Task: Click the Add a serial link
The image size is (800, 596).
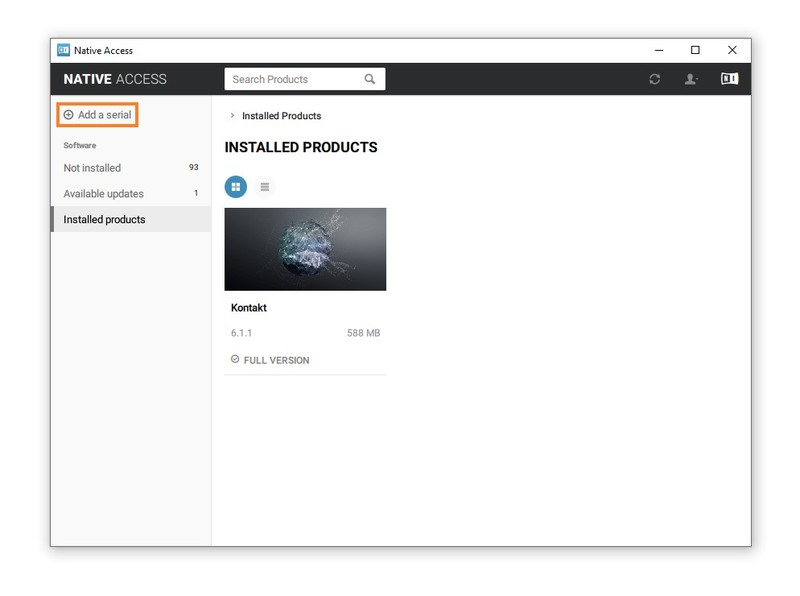Action: [x=104, y=115]
